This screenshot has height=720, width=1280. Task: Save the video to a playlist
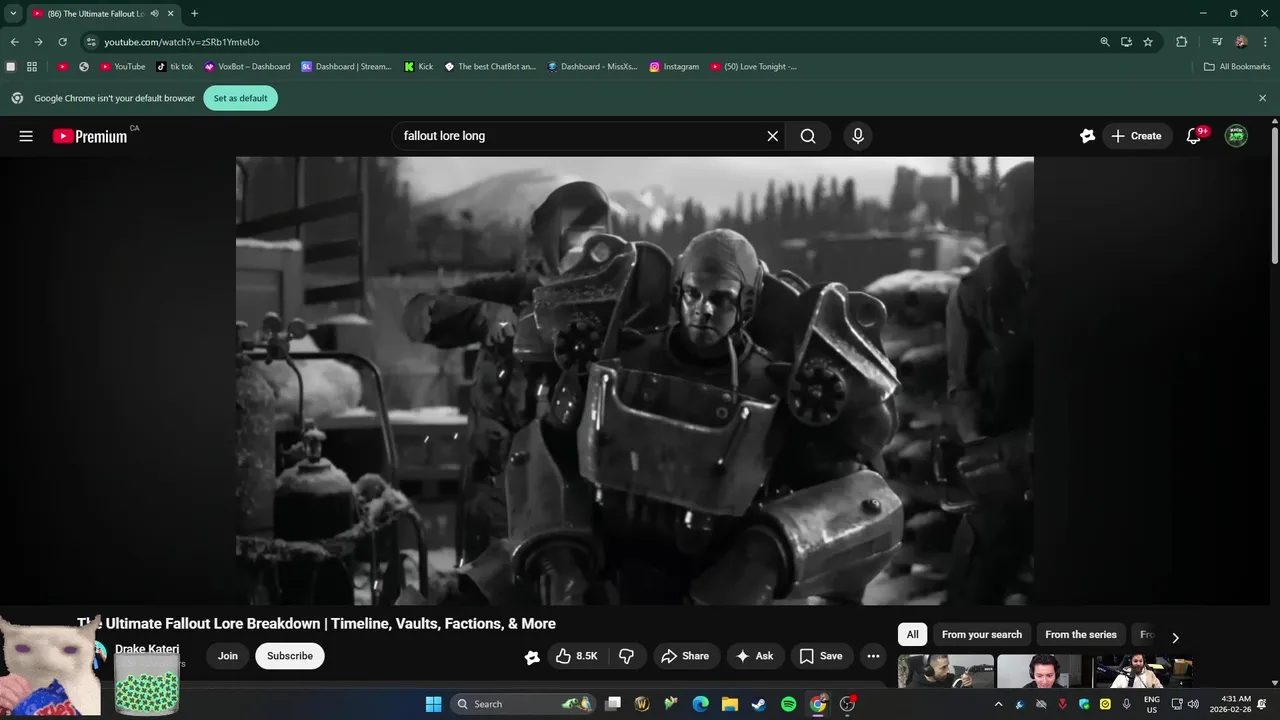(821, 656)
